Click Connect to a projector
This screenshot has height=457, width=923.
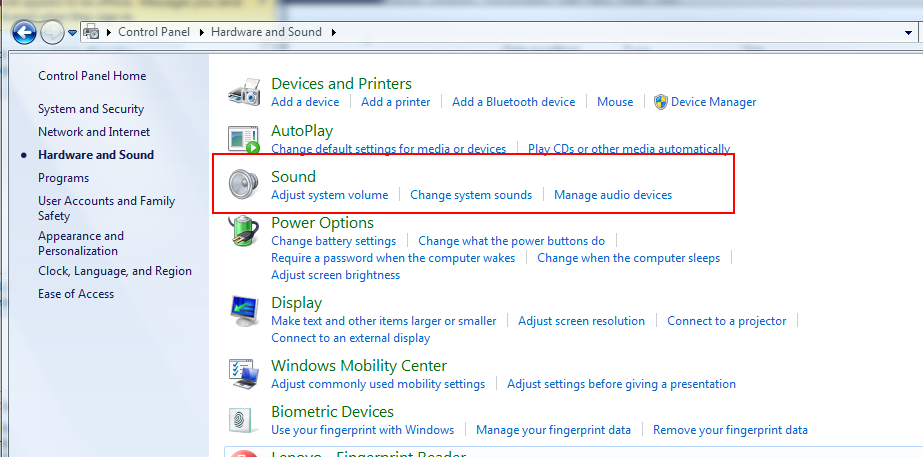click(x=726, y=321)
